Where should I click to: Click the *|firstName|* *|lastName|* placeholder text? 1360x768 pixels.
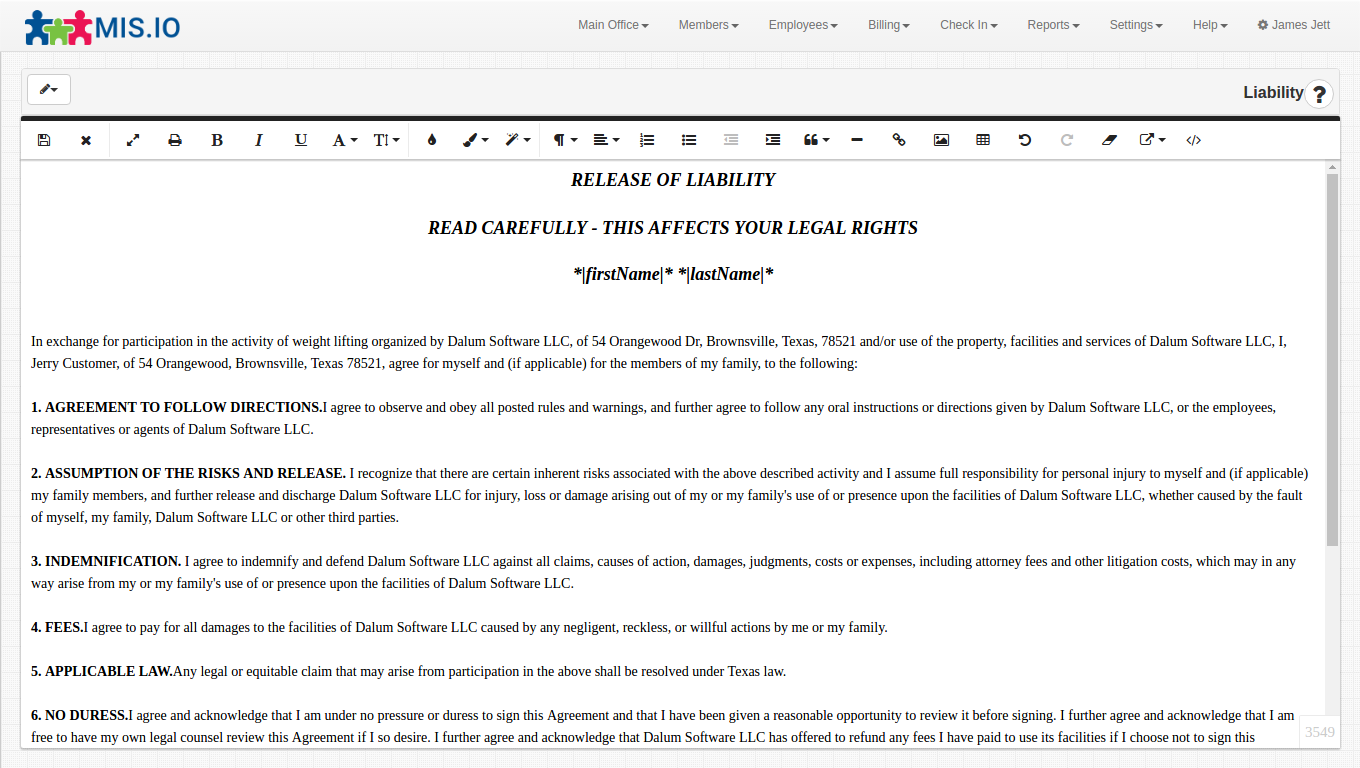coord(673,275)
